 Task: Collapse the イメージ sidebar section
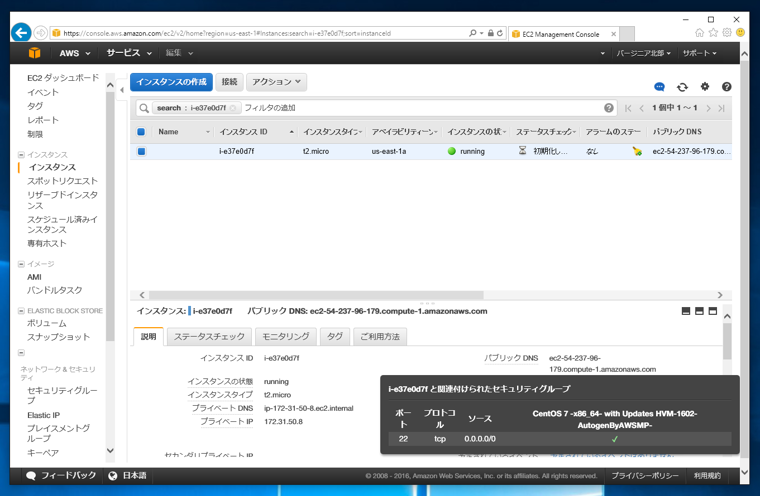click(21, 264)
